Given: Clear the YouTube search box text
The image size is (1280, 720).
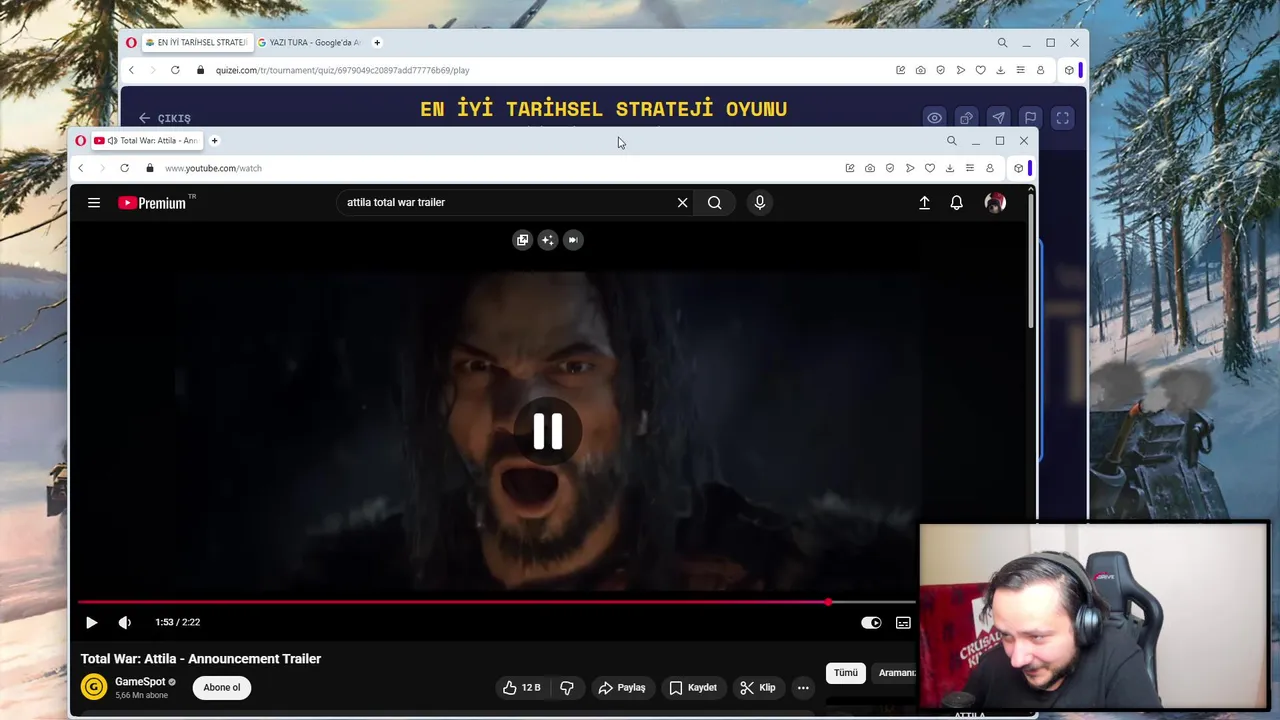Looking at the screenshot, I should pos(682,203).
